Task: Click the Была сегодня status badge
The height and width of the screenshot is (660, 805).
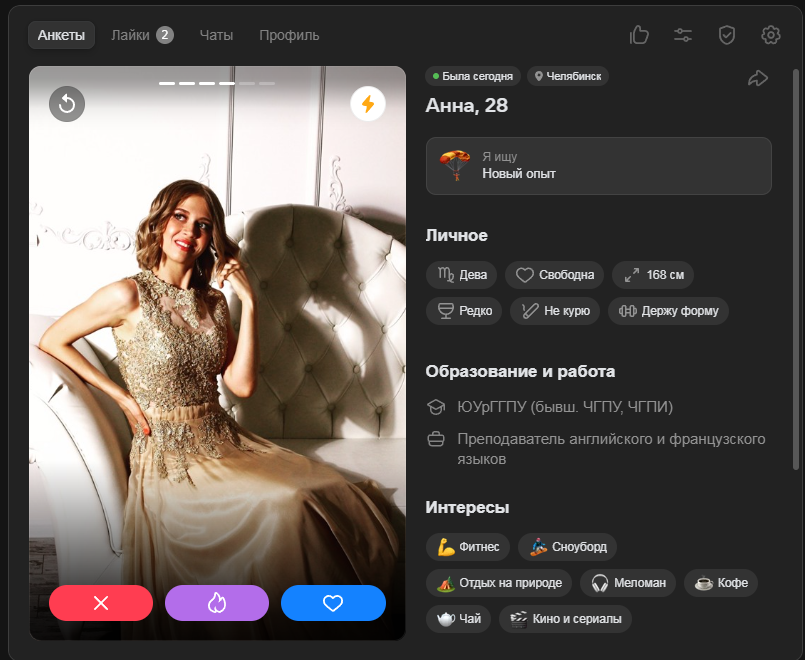Action: (x=473, y=76)
